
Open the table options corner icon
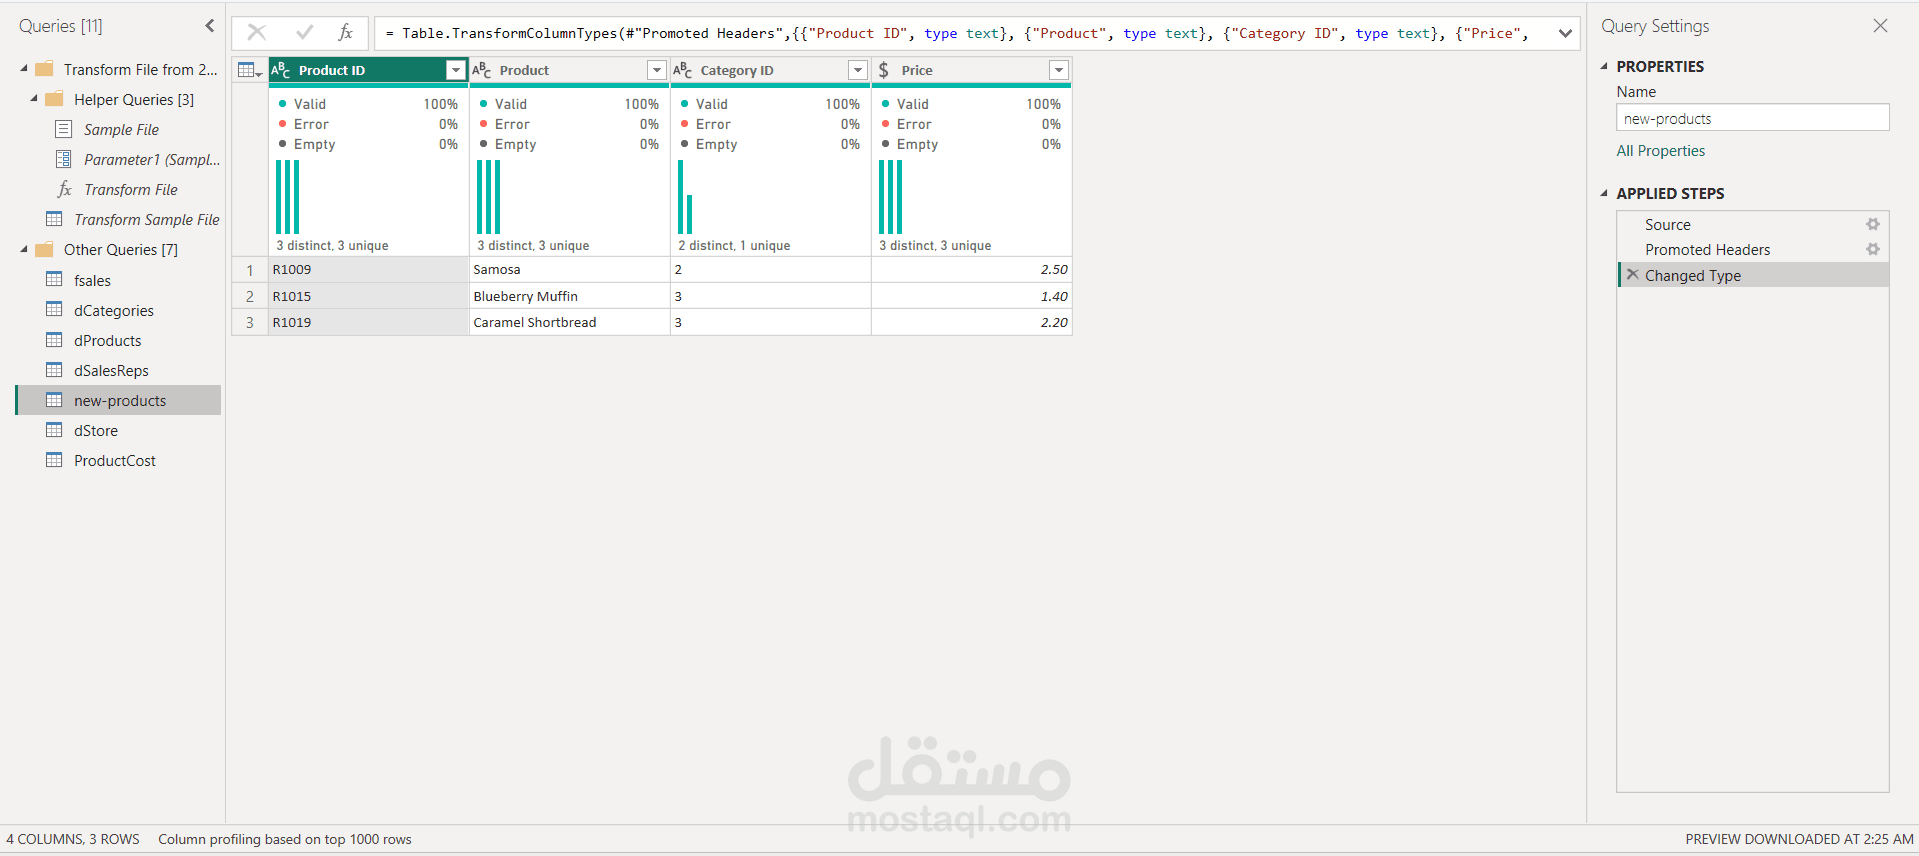coord(250,70)
